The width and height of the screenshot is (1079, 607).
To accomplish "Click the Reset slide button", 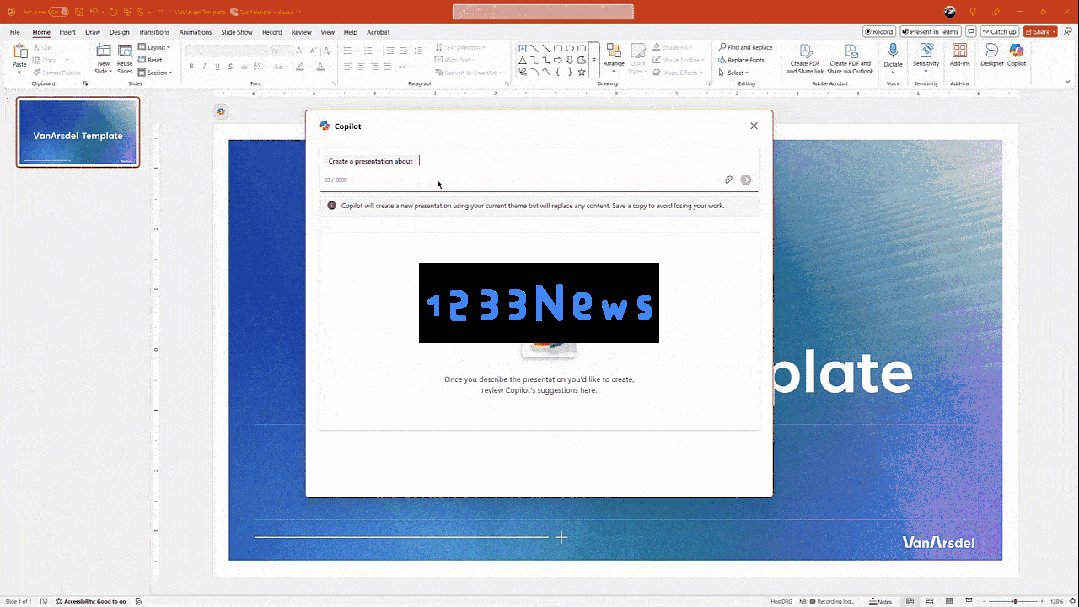I will tap(150, 60).
